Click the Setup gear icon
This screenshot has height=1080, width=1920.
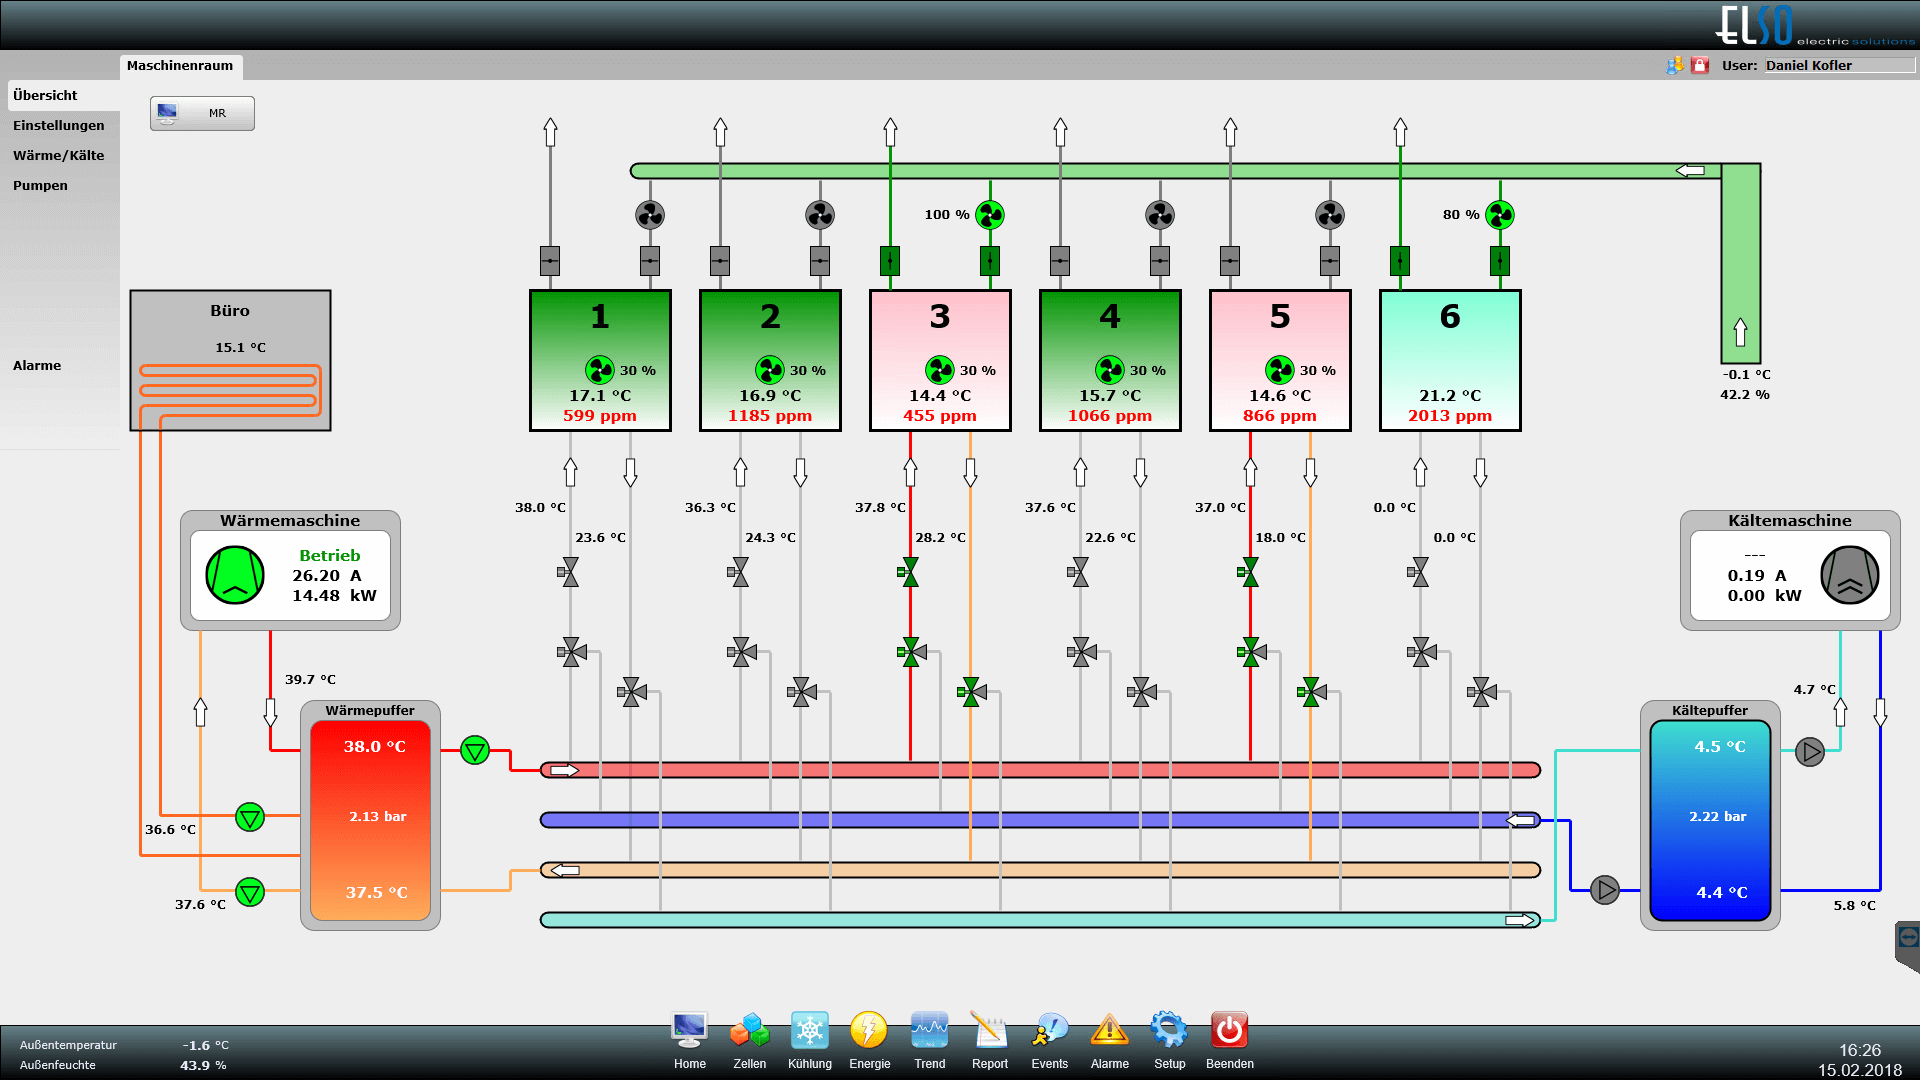[1169, 1031]
